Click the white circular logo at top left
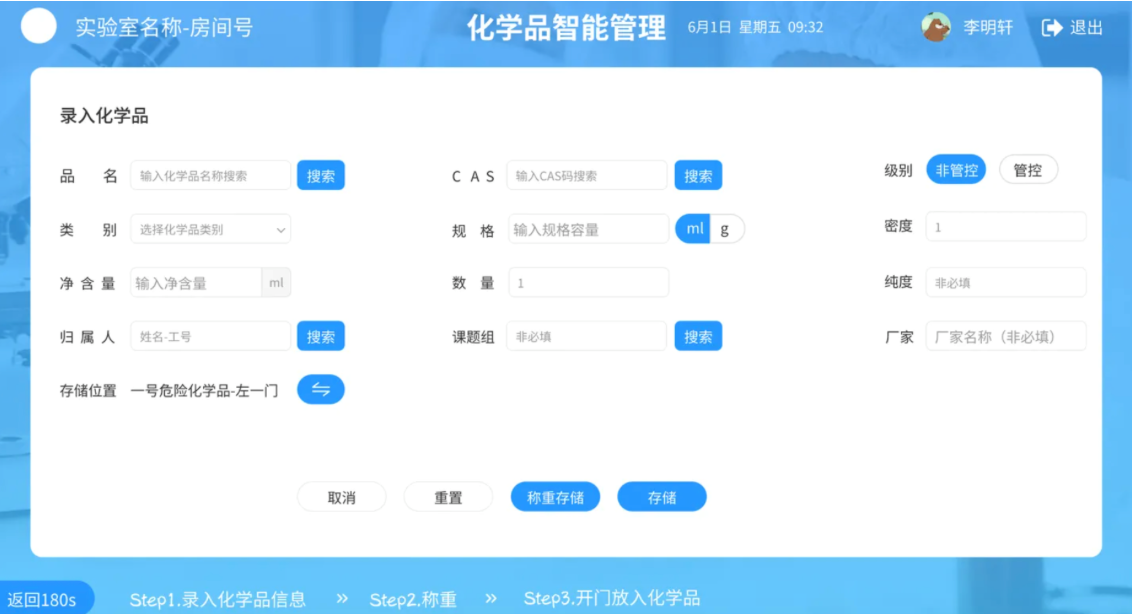The width and height of the screenshot is (1132, 614). [x=38, y=27]
